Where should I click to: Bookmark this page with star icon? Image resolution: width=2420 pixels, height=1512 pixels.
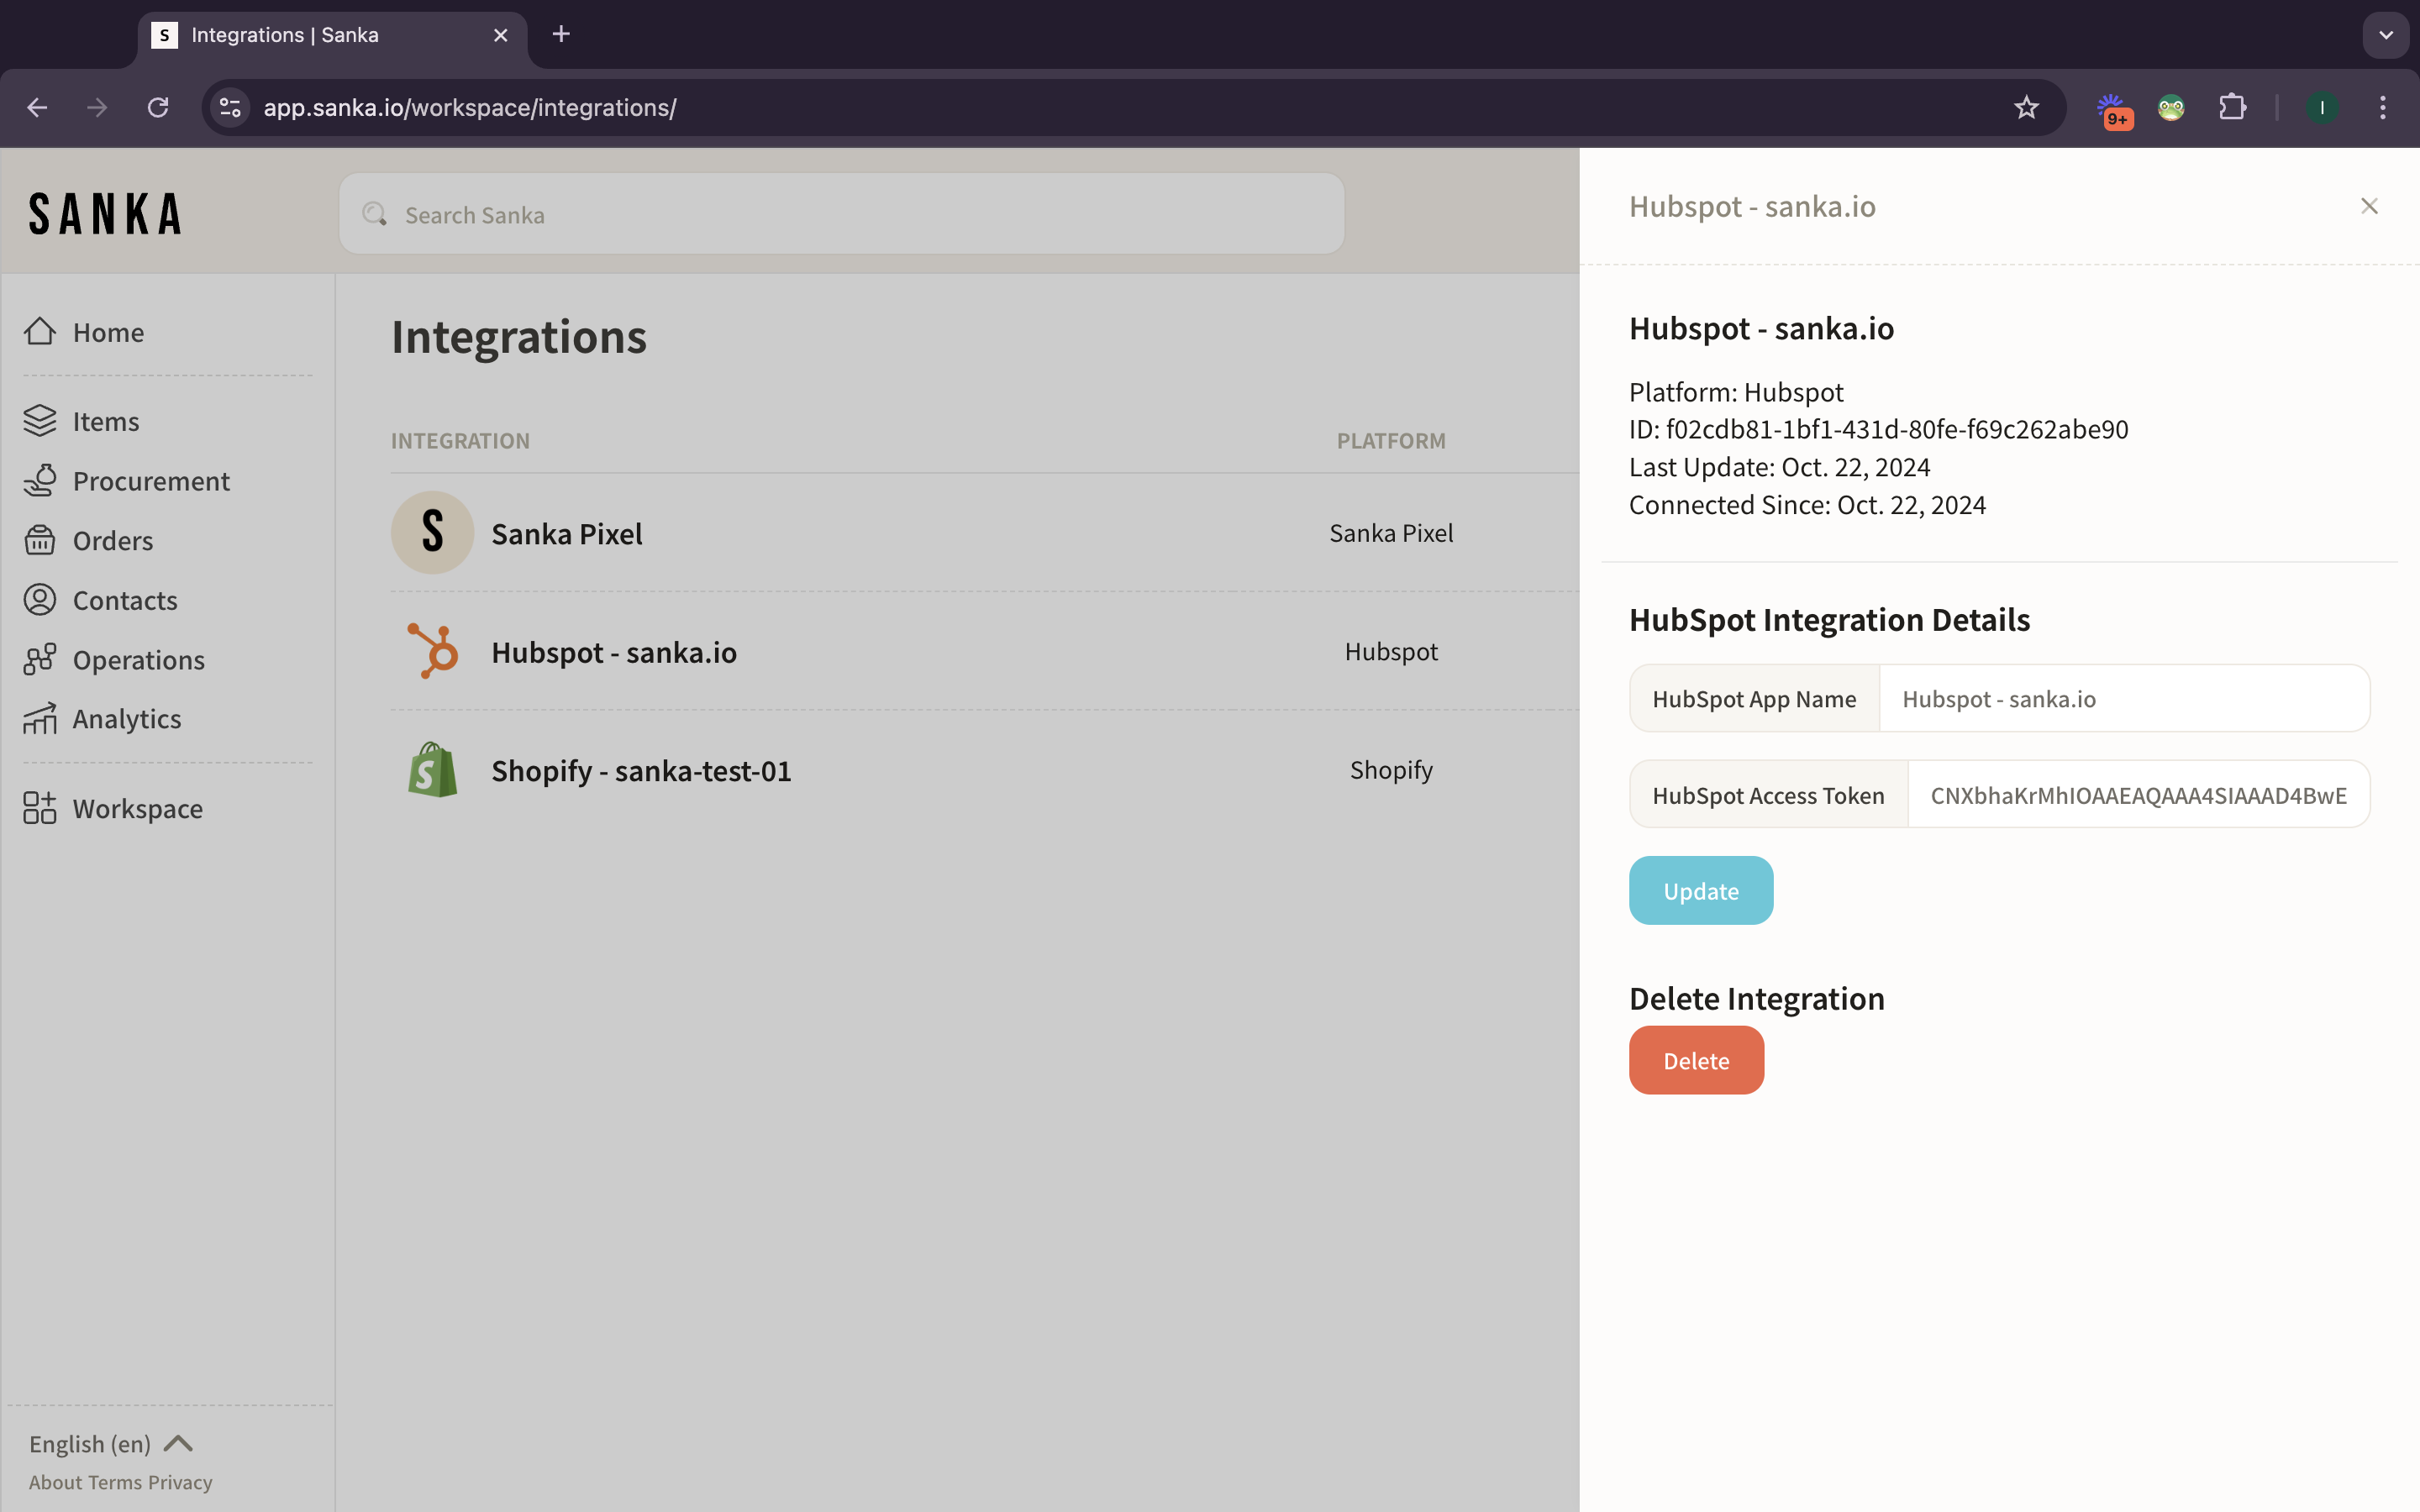(2026, 108)
